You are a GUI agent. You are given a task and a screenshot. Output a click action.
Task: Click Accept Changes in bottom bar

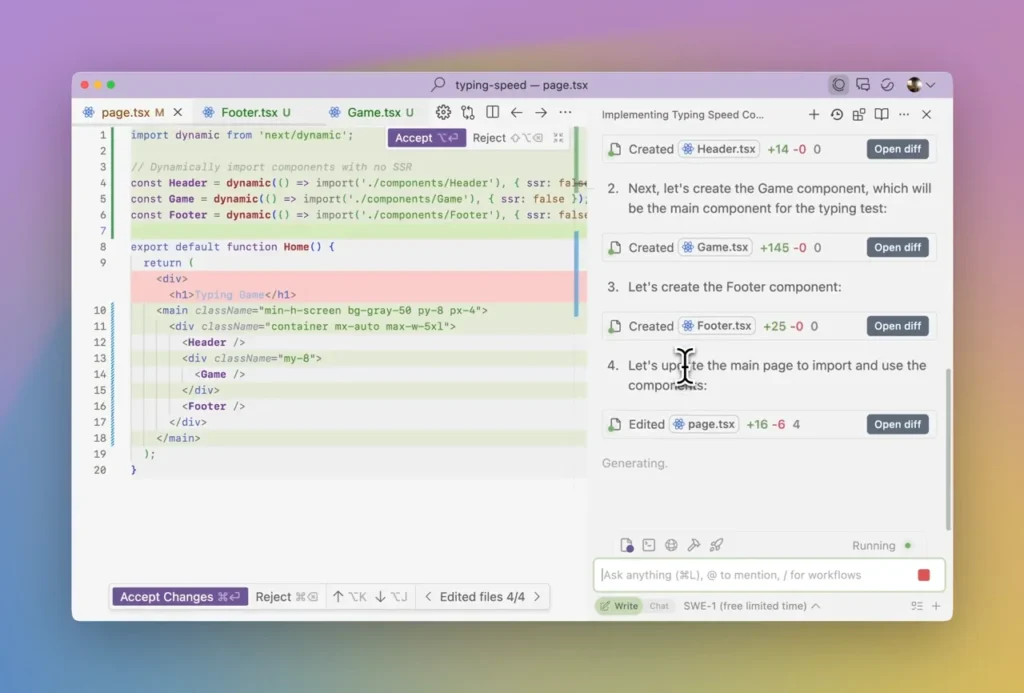click(x=180, y=597)
